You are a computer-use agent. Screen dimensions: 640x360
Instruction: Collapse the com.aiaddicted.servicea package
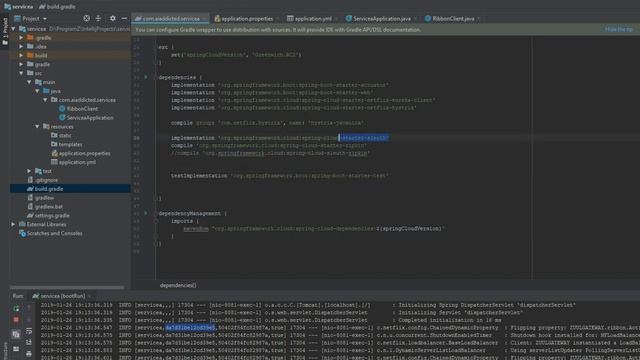(45, 100)
